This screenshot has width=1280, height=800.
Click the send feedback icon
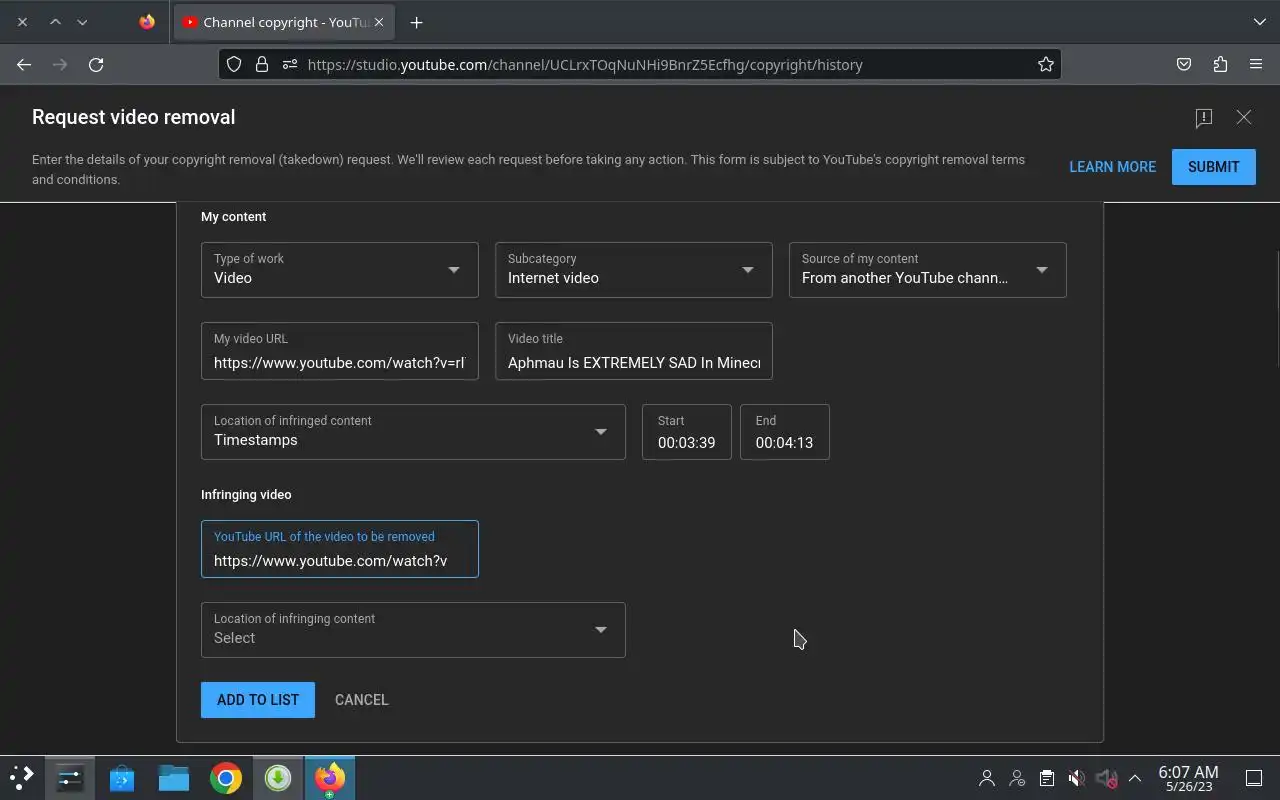coord(1204,117)
